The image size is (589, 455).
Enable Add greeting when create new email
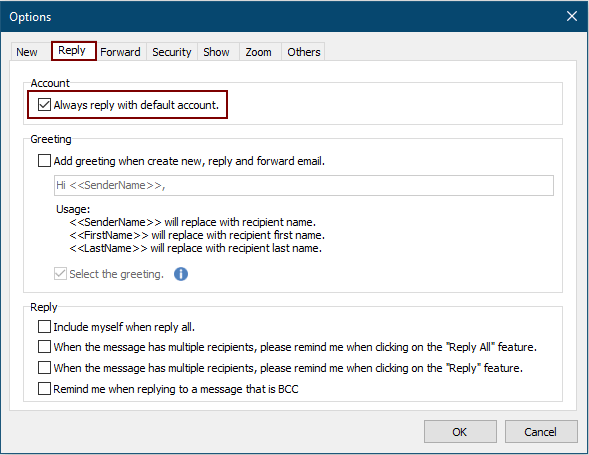coord(44,161)
